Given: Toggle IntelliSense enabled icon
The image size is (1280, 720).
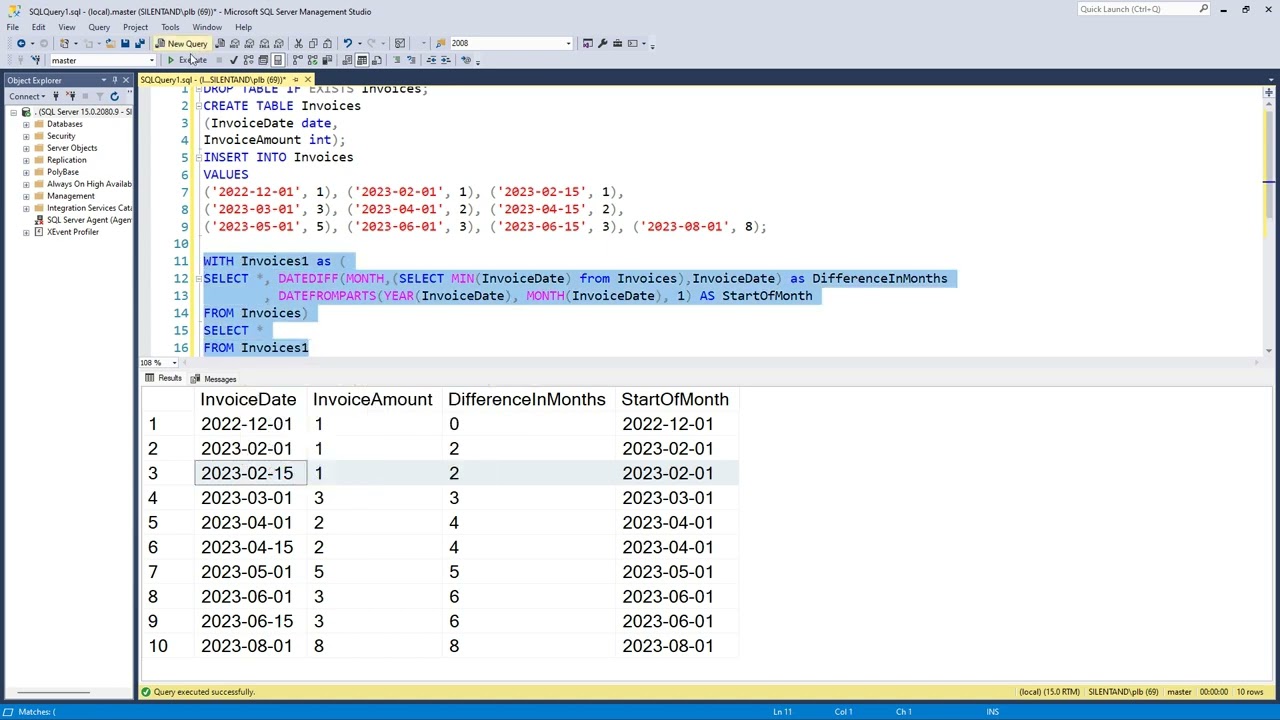Looking at the screenshot, I should [278, 60].
